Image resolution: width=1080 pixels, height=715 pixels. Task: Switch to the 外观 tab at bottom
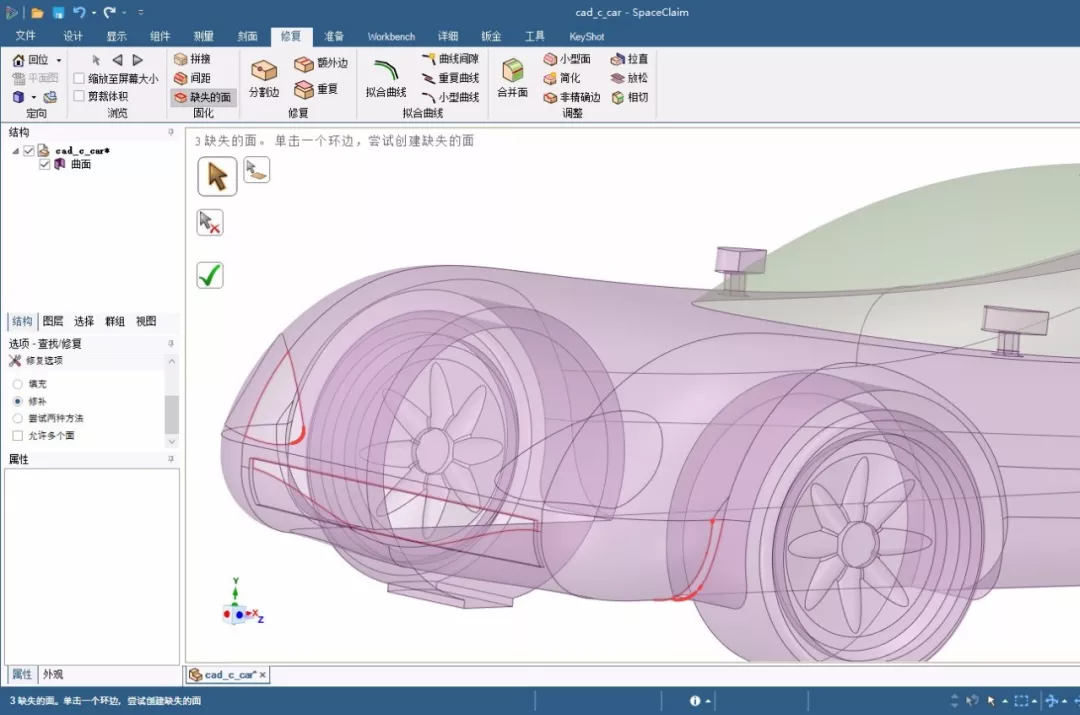tap(53, 674)
